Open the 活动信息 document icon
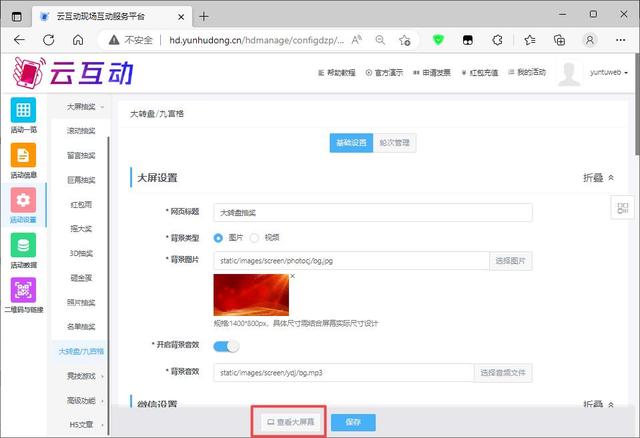Image resolution: width=640 pixels, height=438 pixels. coord(23,155)
